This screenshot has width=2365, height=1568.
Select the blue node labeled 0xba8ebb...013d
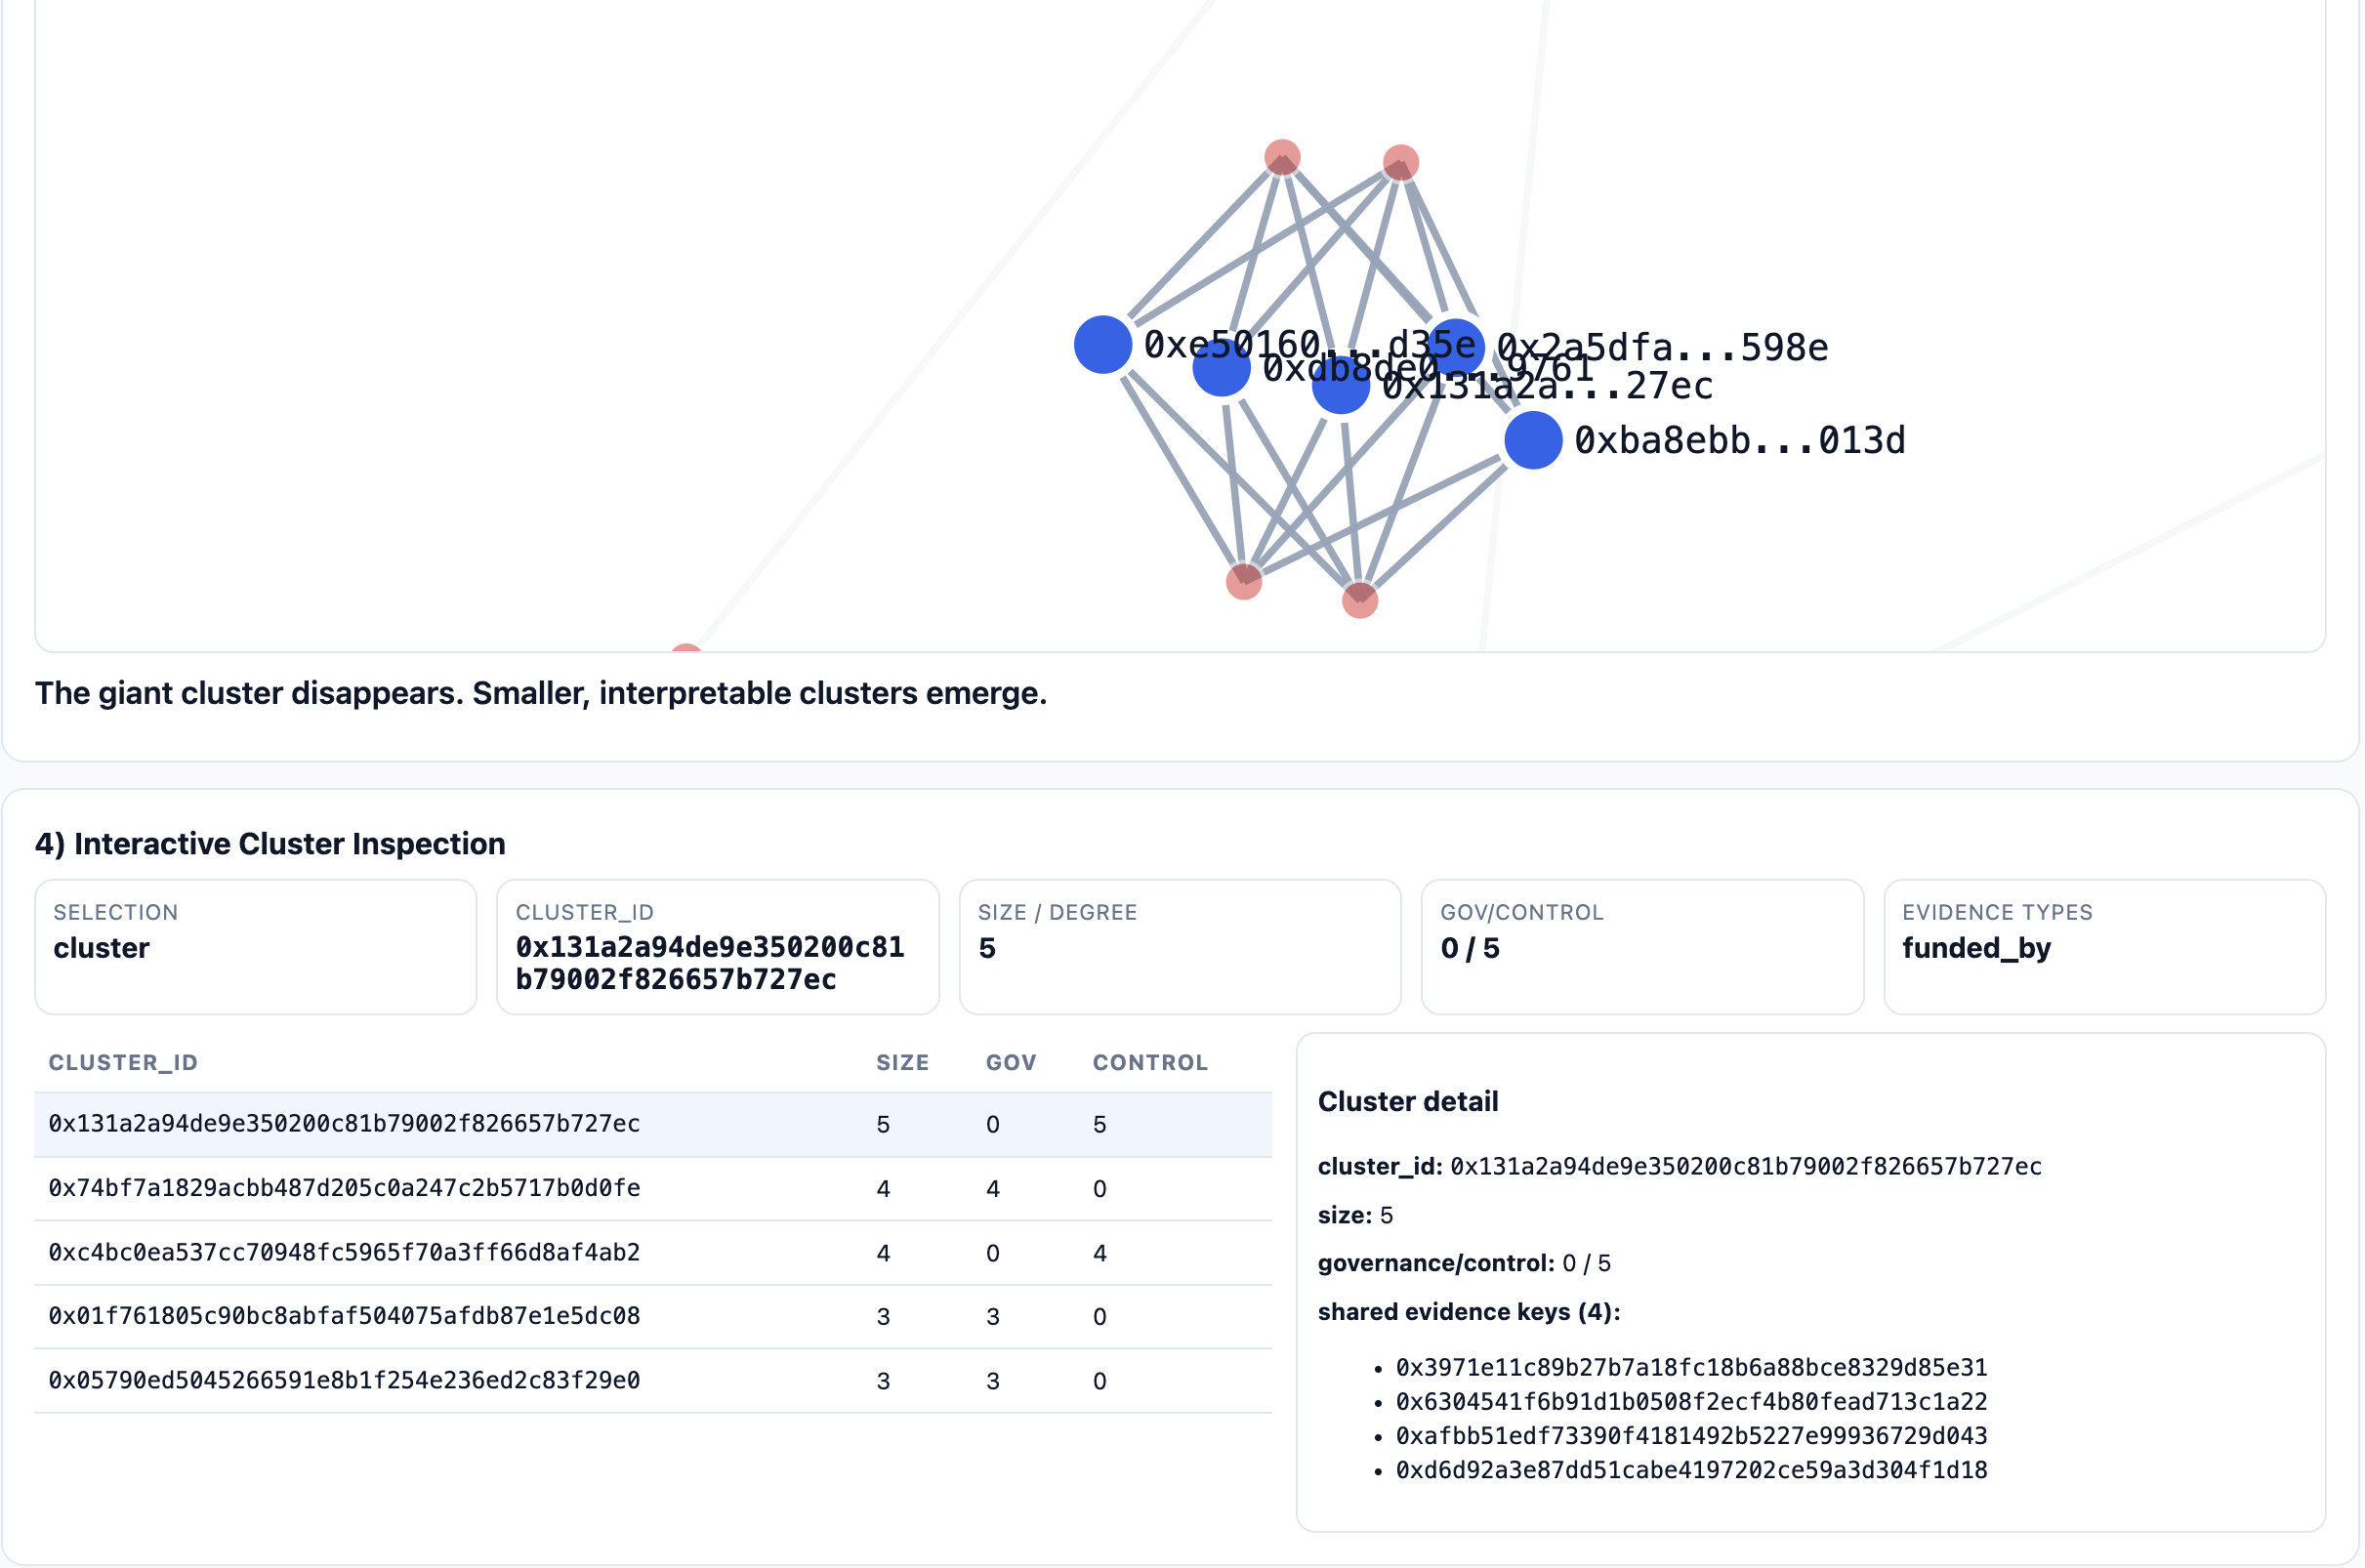pyautogui.click(x=1533, y=440)
